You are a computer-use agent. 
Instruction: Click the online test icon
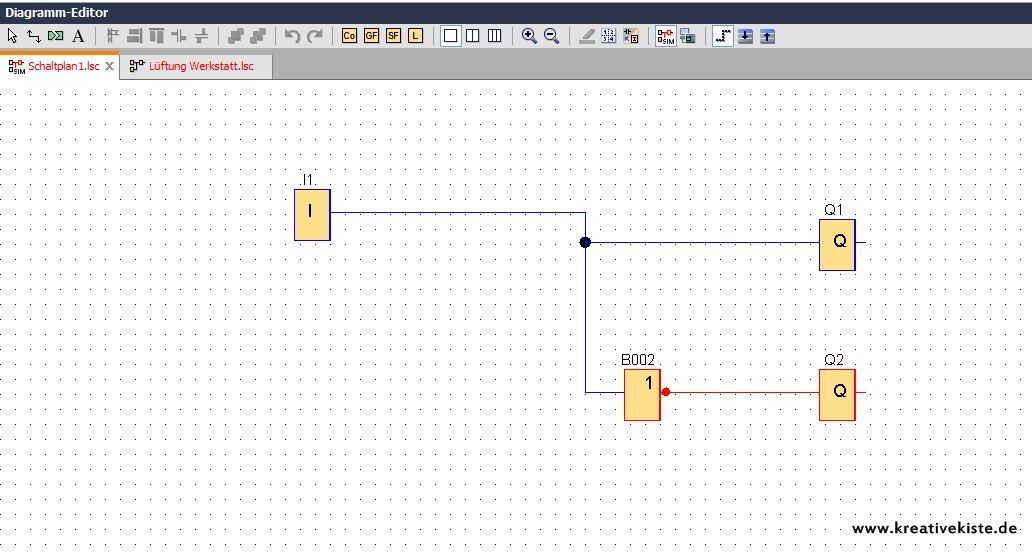(688, 36)
